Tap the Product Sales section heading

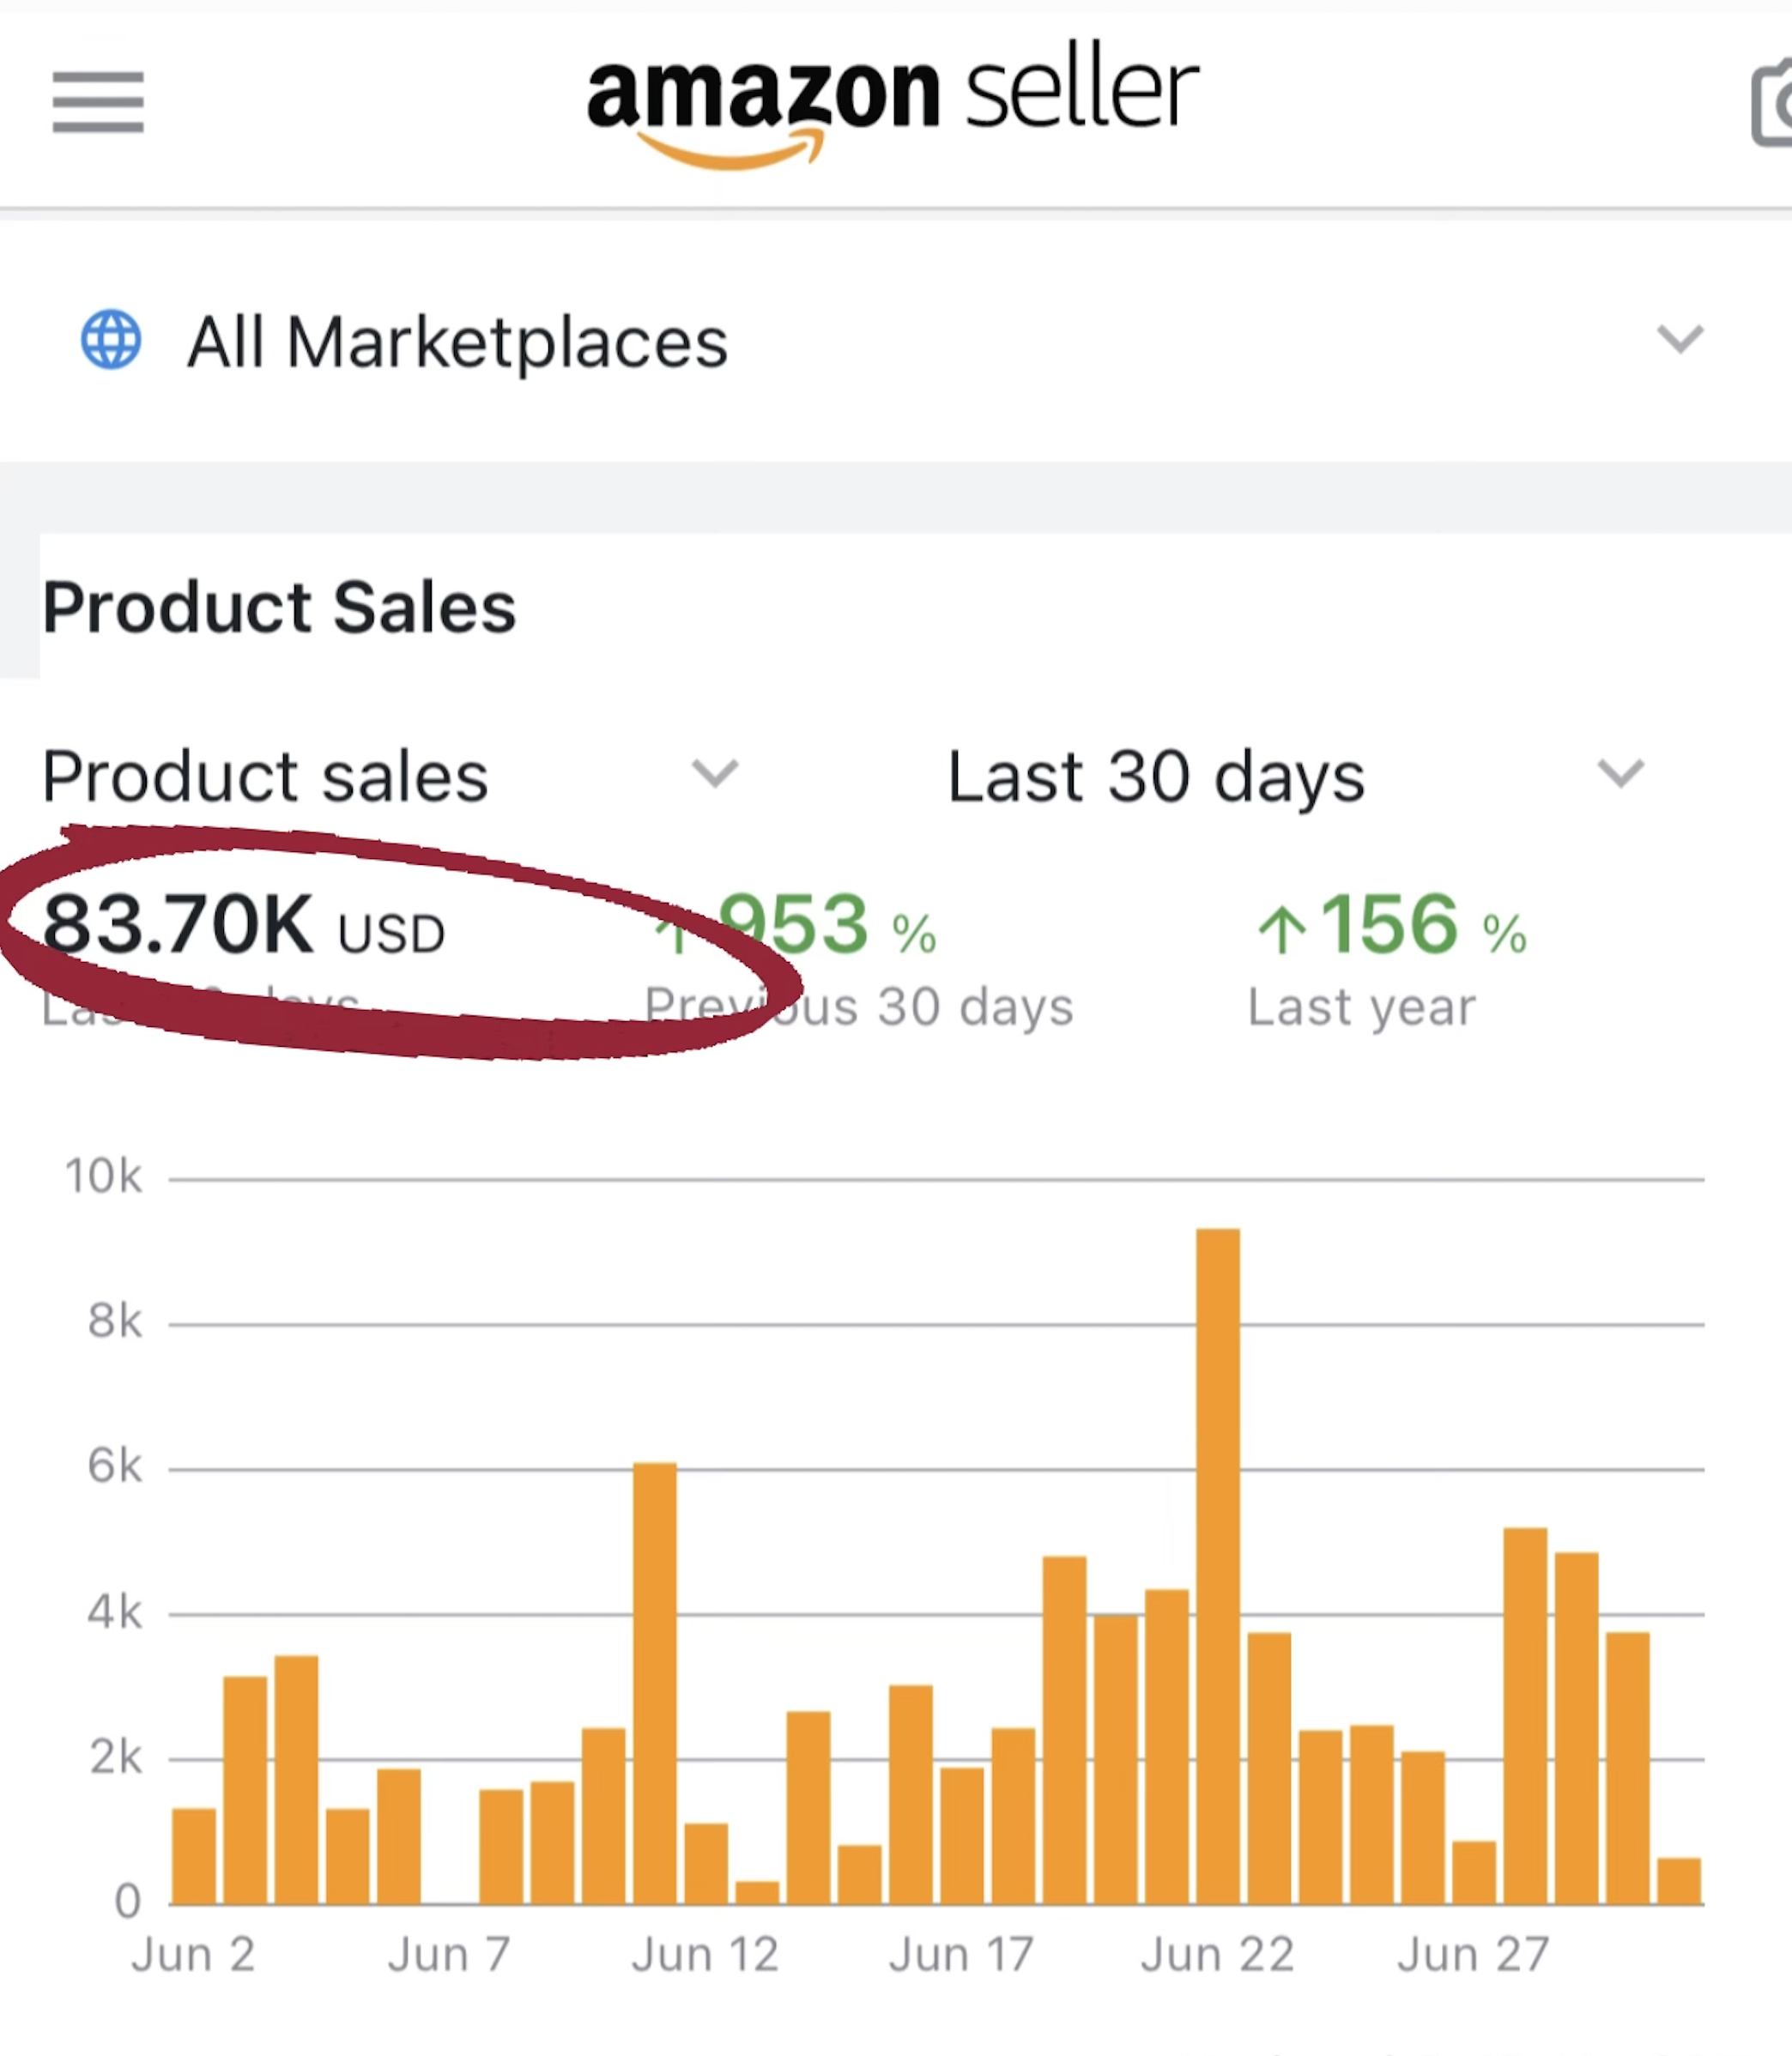tap(279, 607)
